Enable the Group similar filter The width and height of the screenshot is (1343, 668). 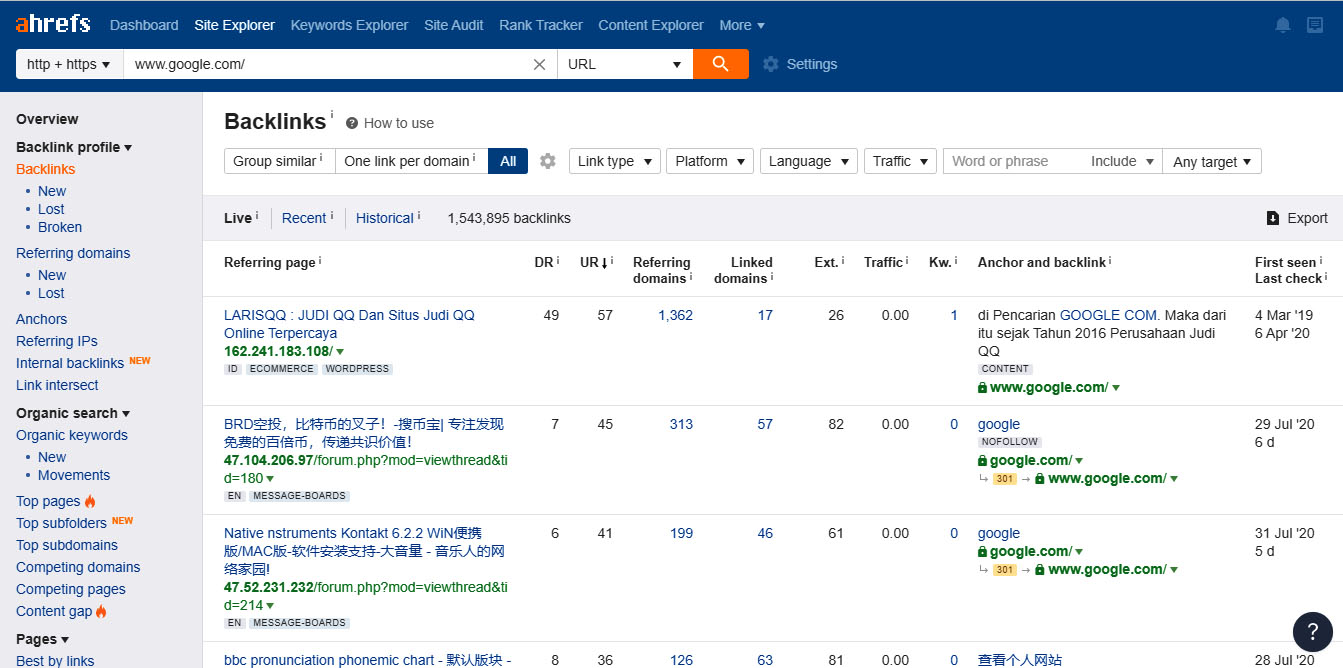pos(278,160)
